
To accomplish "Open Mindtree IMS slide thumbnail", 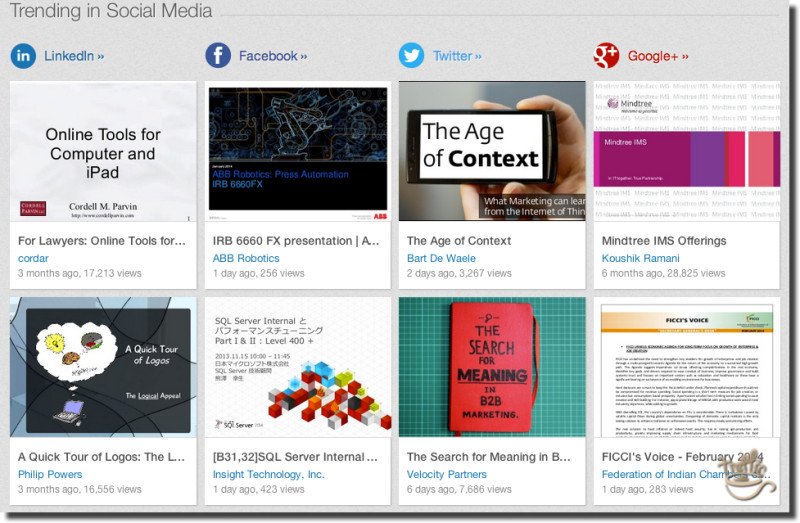I will coord(687,152).
